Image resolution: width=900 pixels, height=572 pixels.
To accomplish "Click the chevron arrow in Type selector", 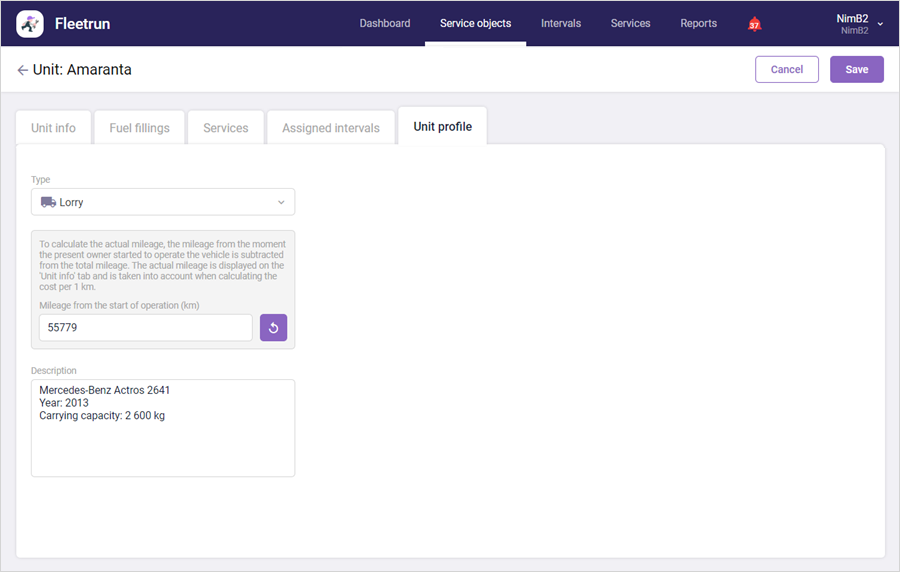I will click(281, 202).
